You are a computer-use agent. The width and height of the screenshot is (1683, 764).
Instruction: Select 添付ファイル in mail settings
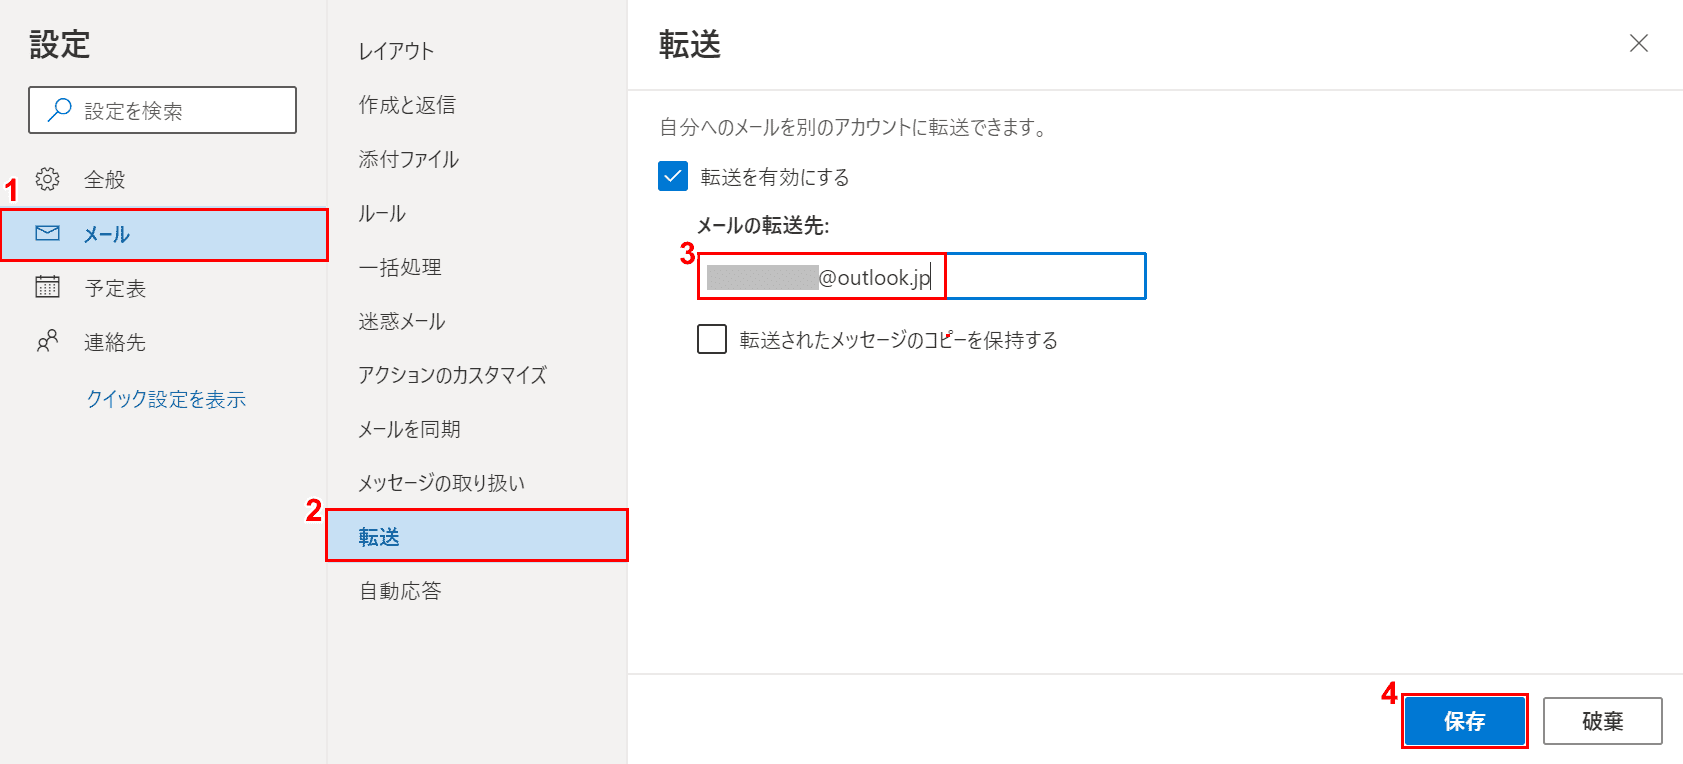coord(408,159)
